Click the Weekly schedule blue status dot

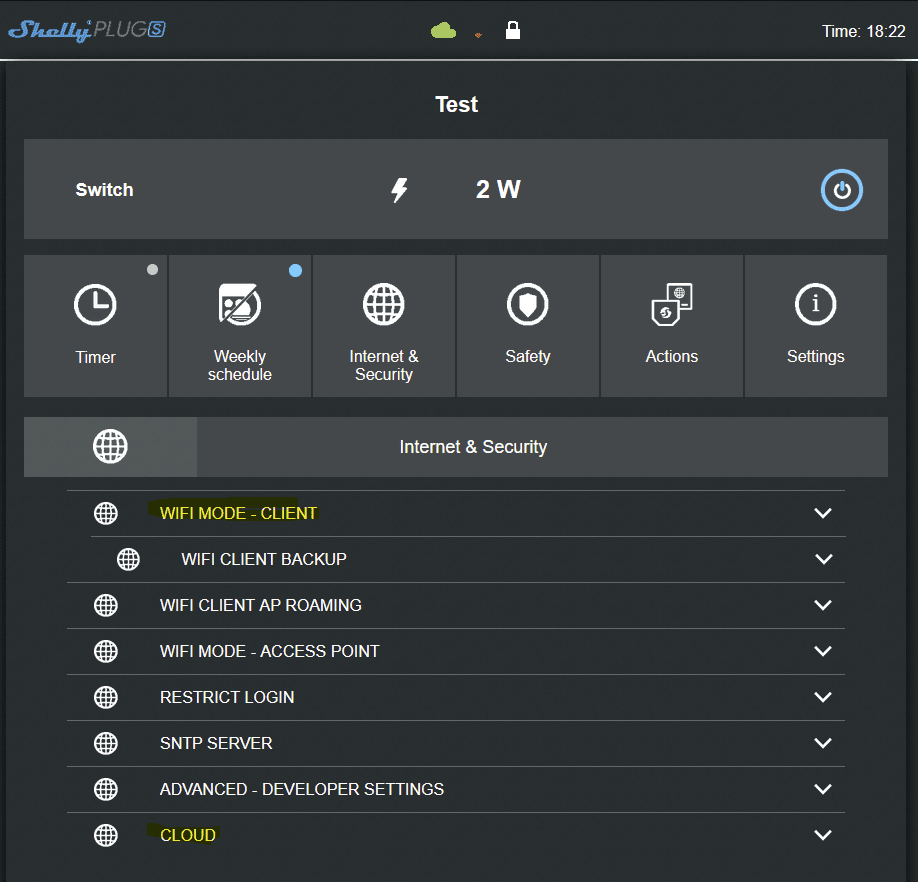pos(296,270)
